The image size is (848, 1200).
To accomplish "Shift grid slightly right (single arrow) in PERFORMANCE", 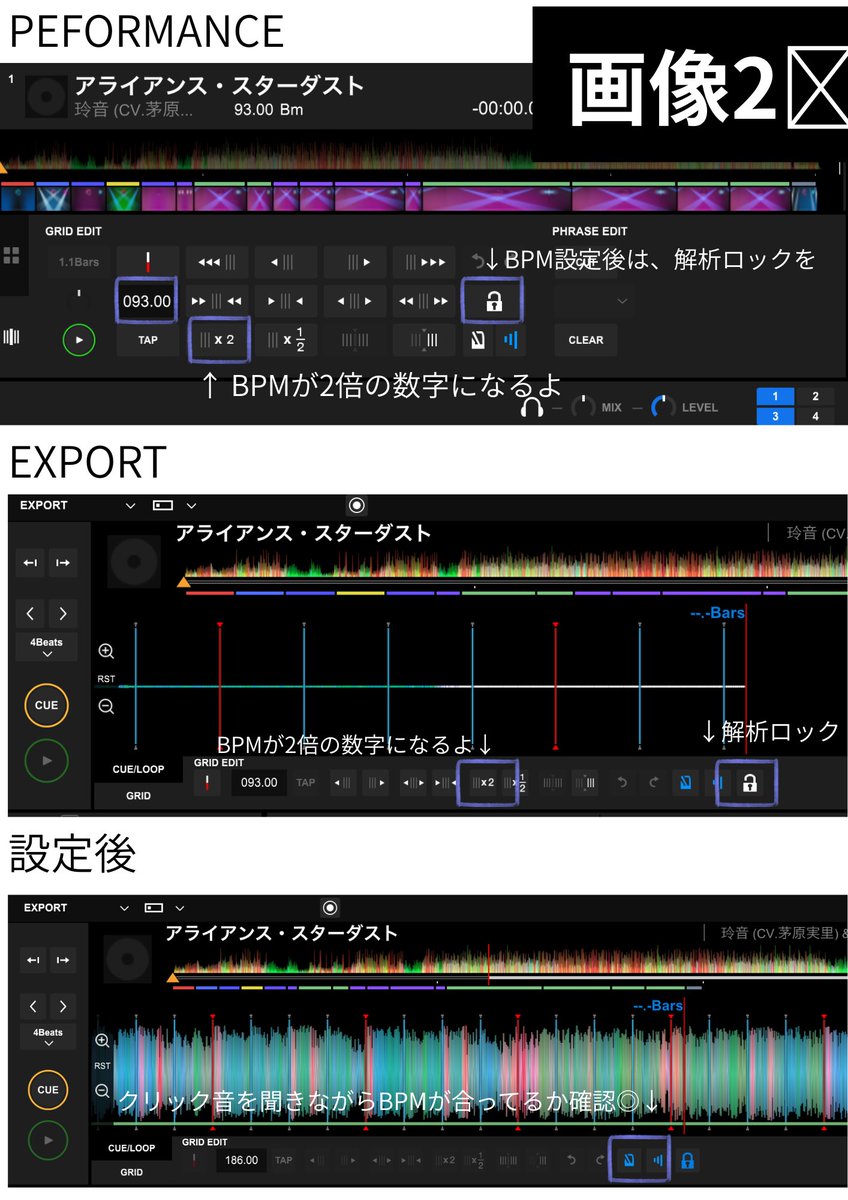I will pos(355,262).
